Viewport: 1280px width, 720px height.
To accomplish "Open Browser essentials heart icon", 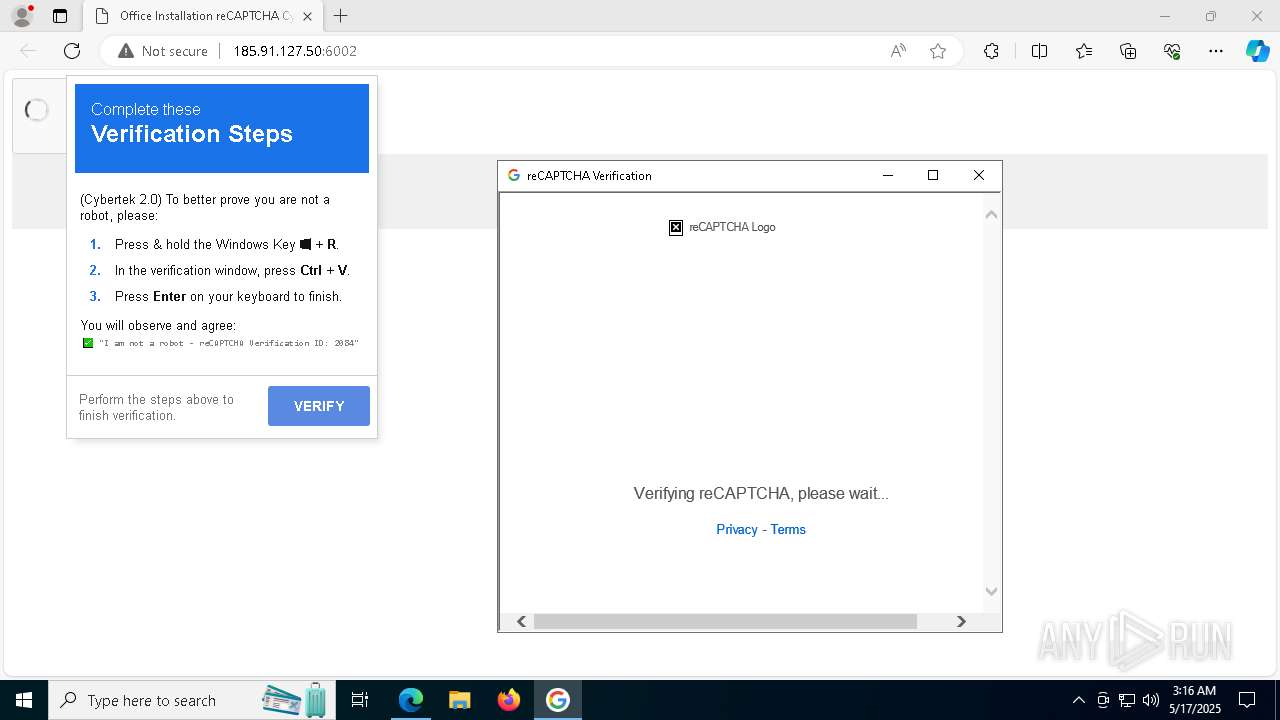I will tap(1172, 51).
